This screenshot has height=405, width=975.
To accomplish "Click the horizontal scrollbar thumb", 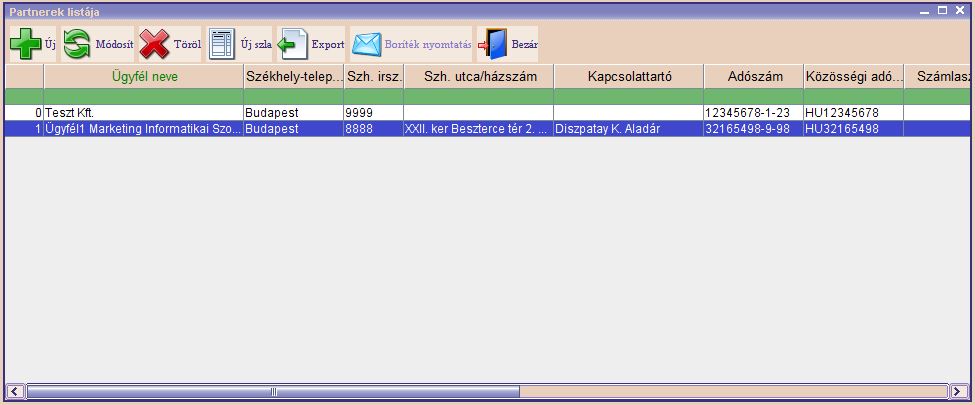I will [273, 391].
